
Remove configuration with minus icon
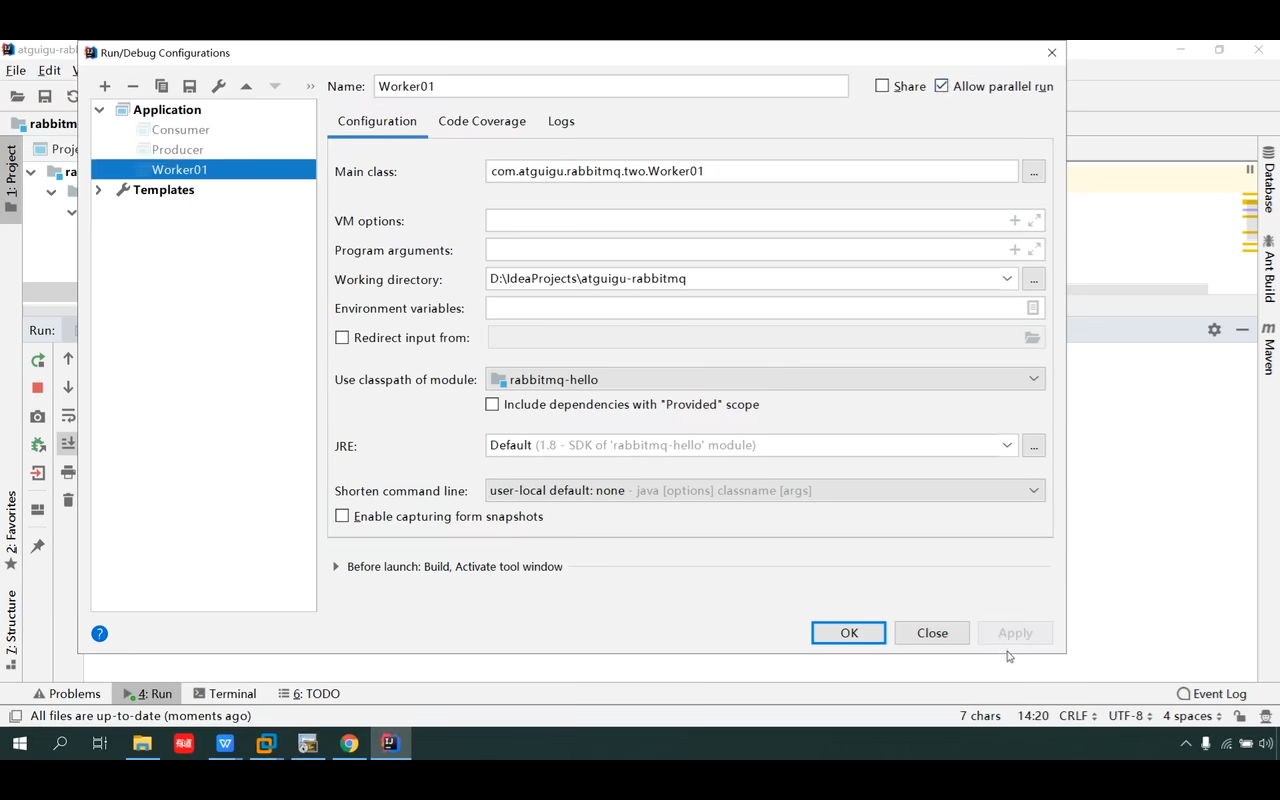pyautogui.click(x=133, y=86)
